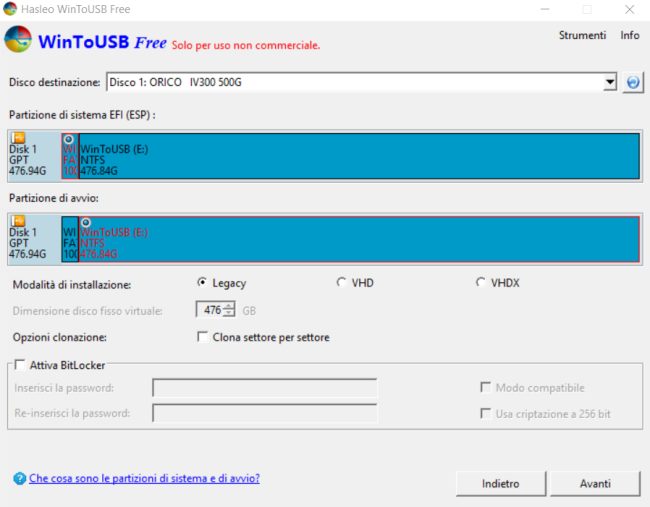The height and width of the screenshot is (507, 650).
Task: Click Disk 1 icon in boot partition row
Action: [x=18, y=221]
